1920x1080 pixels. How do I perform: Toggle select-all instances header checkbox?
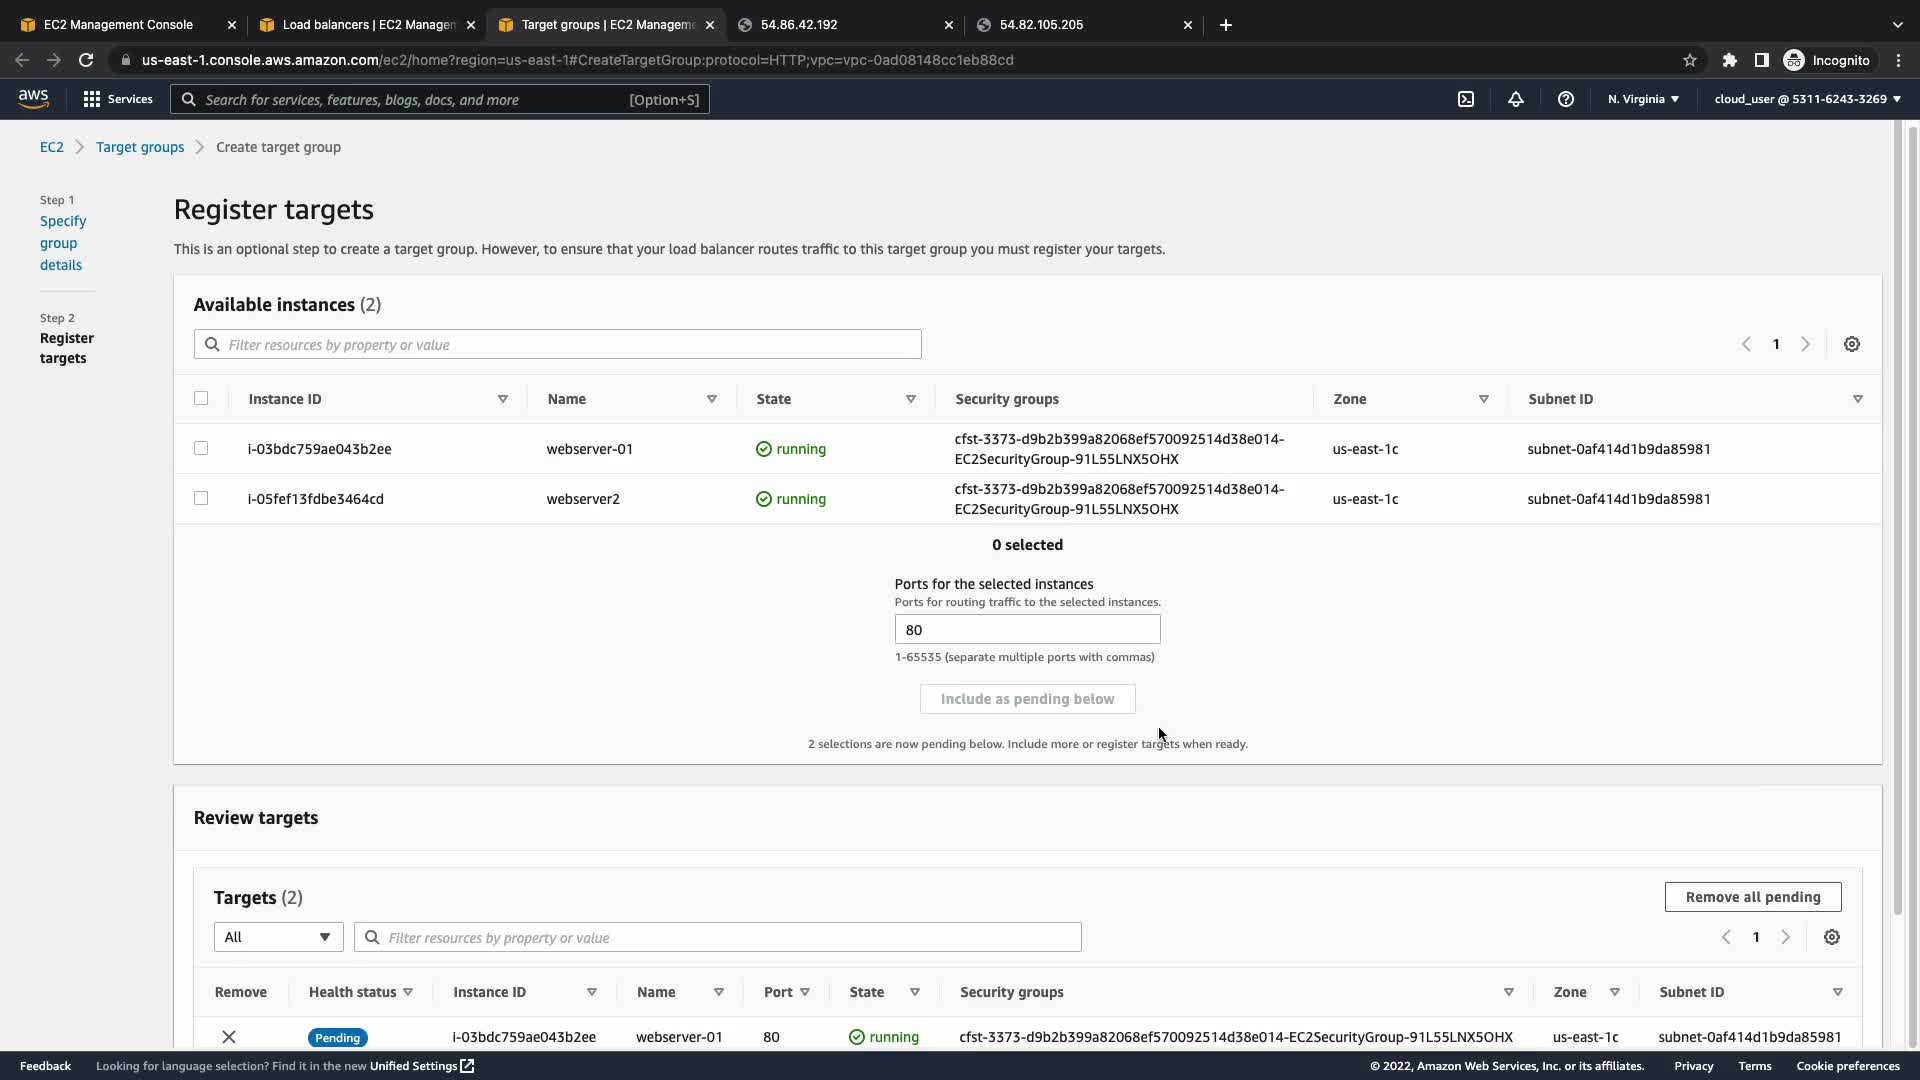point(201,398)
